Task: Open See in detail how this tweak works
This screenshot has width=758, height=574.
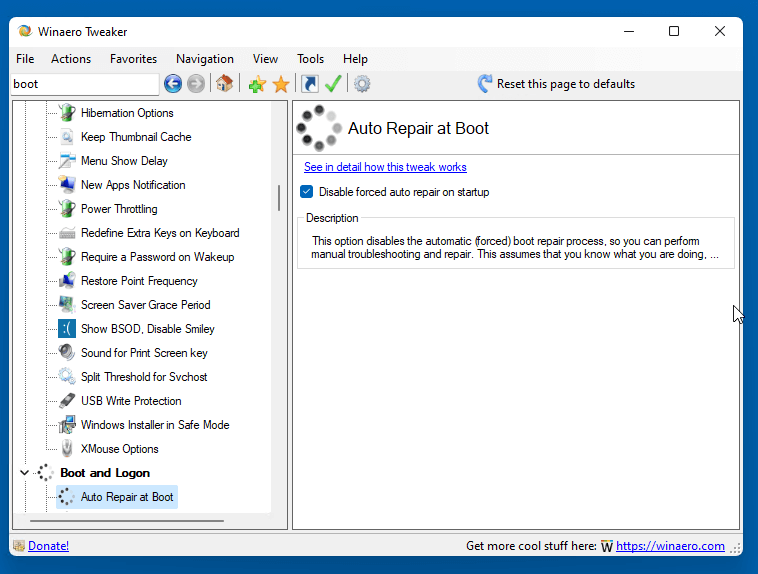Action: pos(385,167)
